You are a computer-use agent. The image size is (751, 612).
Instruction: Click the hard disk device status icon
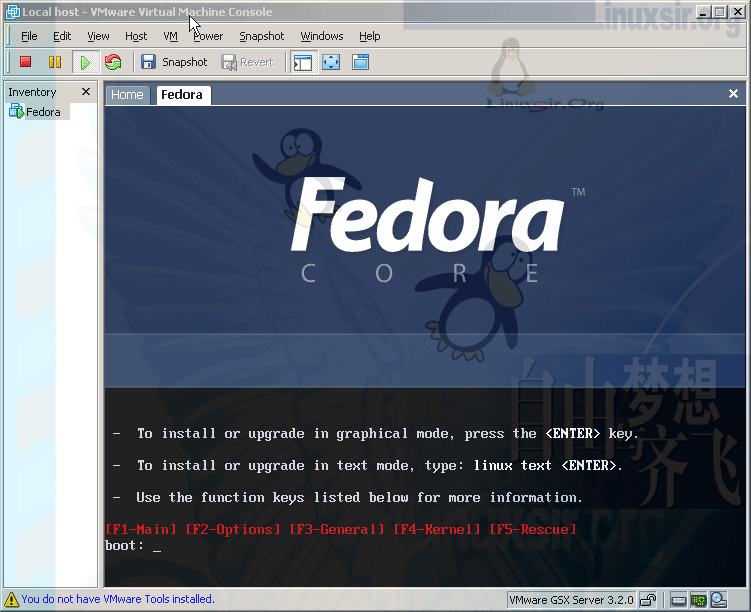(x=679, y=600)
